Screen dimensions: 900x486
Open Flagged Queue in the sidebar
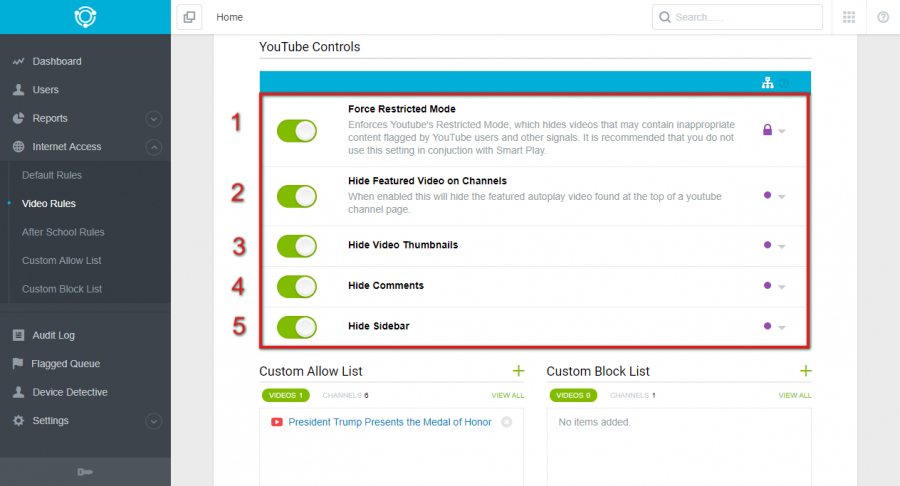[x=65, y=364]
